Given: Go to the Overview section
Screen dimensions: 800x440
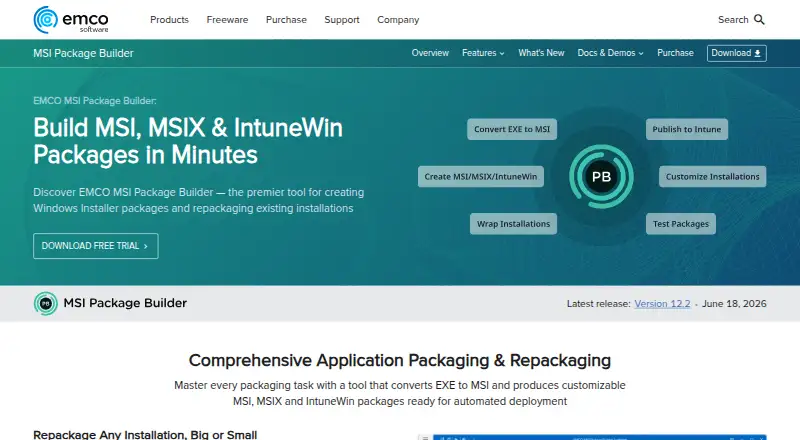Looking at the screenshot, I should click(x=430, y=53).
